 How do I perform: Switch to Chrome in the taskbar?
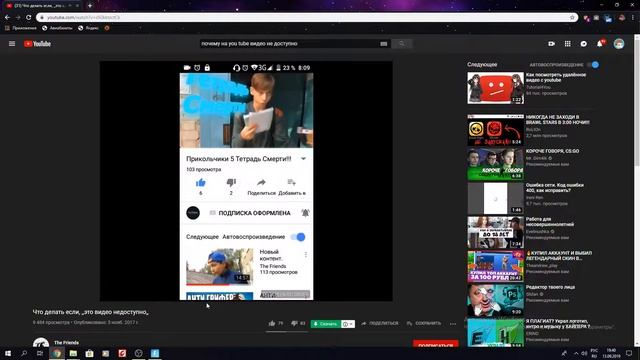coord(57,353)
